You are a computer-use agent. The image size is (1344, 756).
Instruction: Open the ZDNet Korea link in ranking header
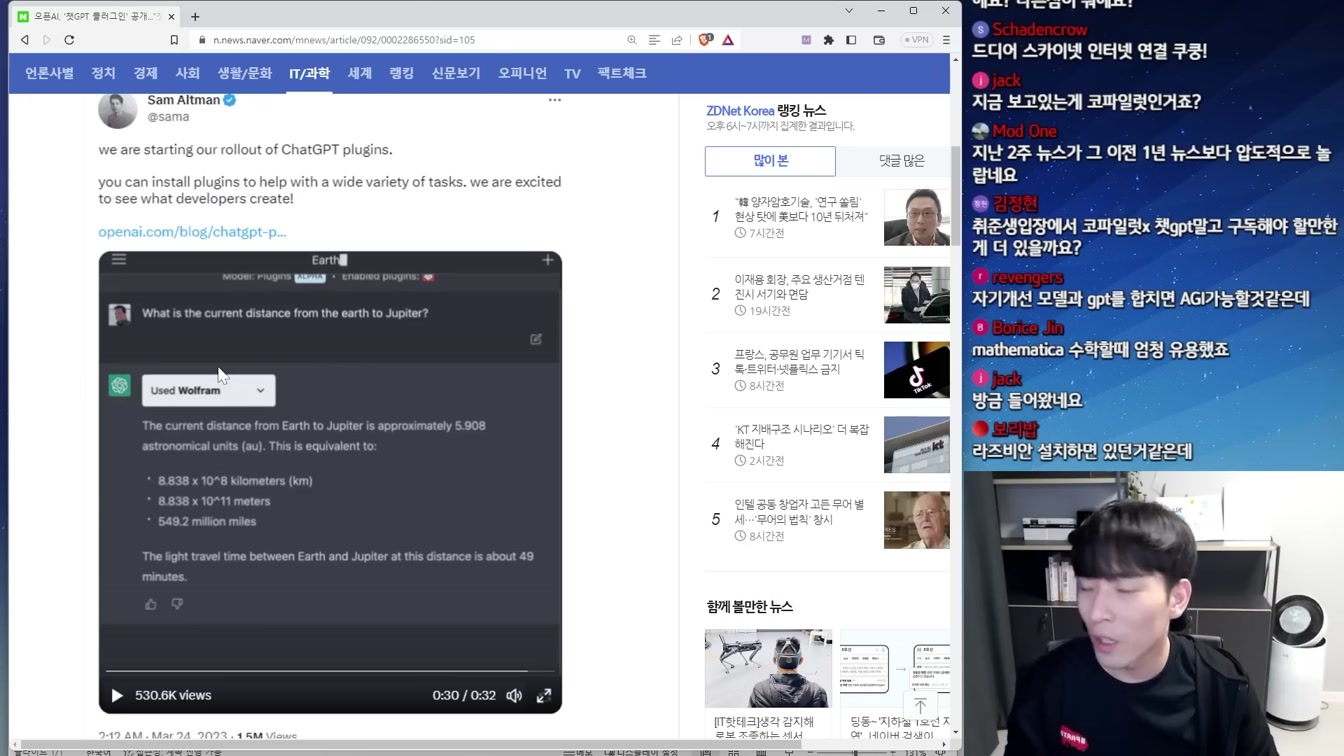point(740,111)
